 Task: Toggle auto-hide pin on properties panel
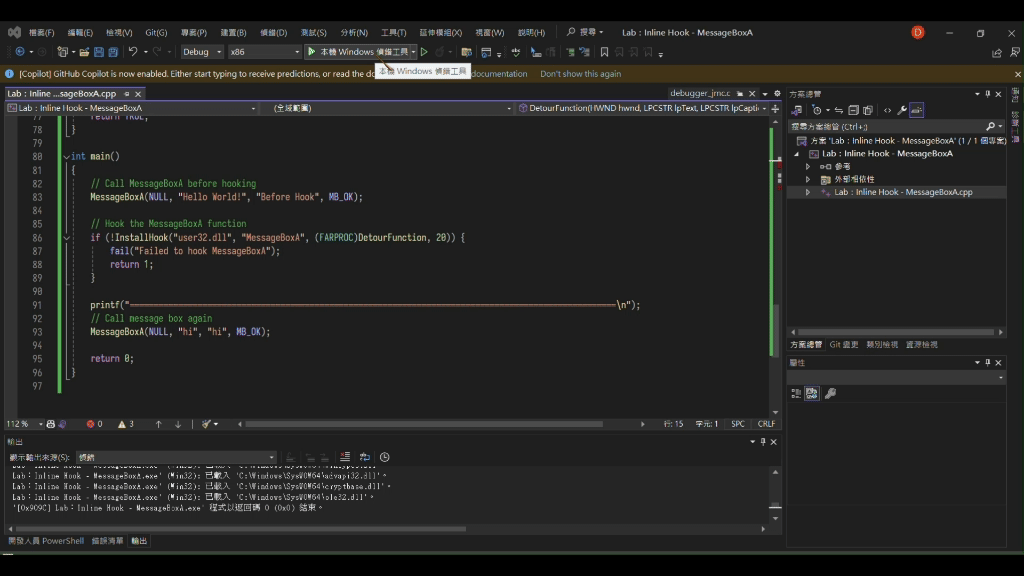987,362
